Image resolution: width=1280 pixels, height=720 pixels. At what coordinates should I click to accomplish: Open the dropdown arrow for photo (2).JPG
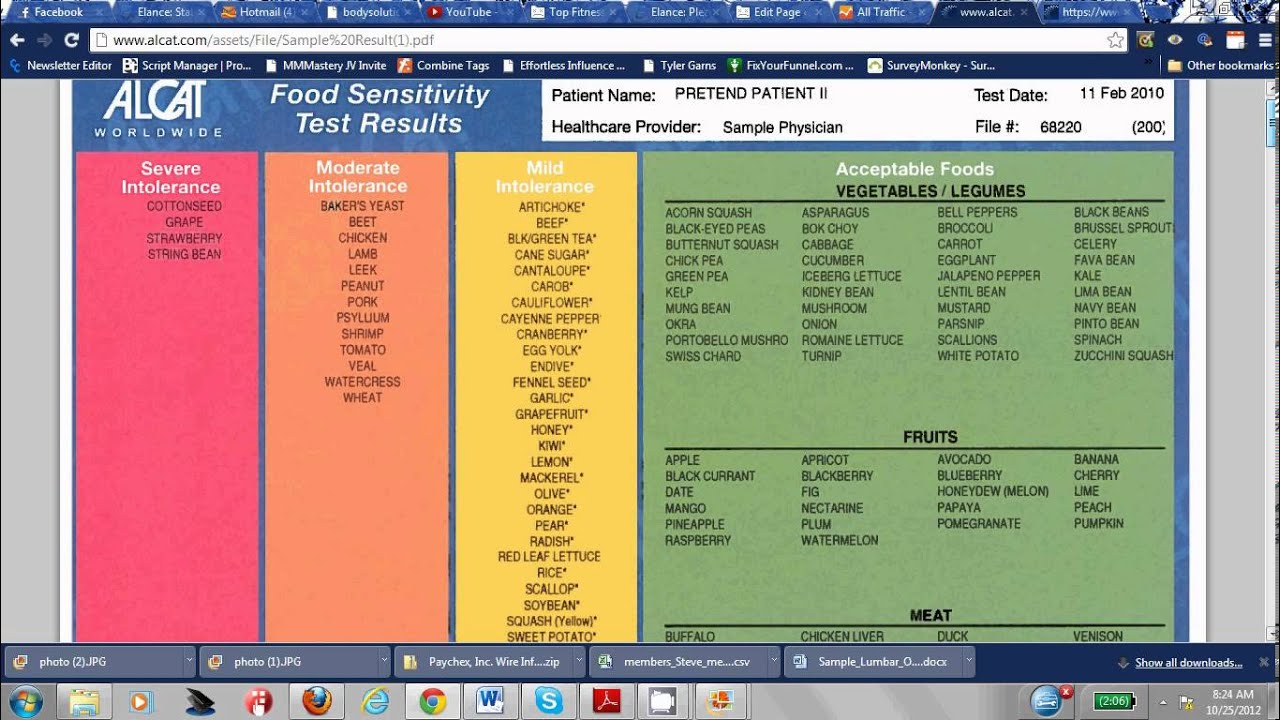tap(189, 662)
